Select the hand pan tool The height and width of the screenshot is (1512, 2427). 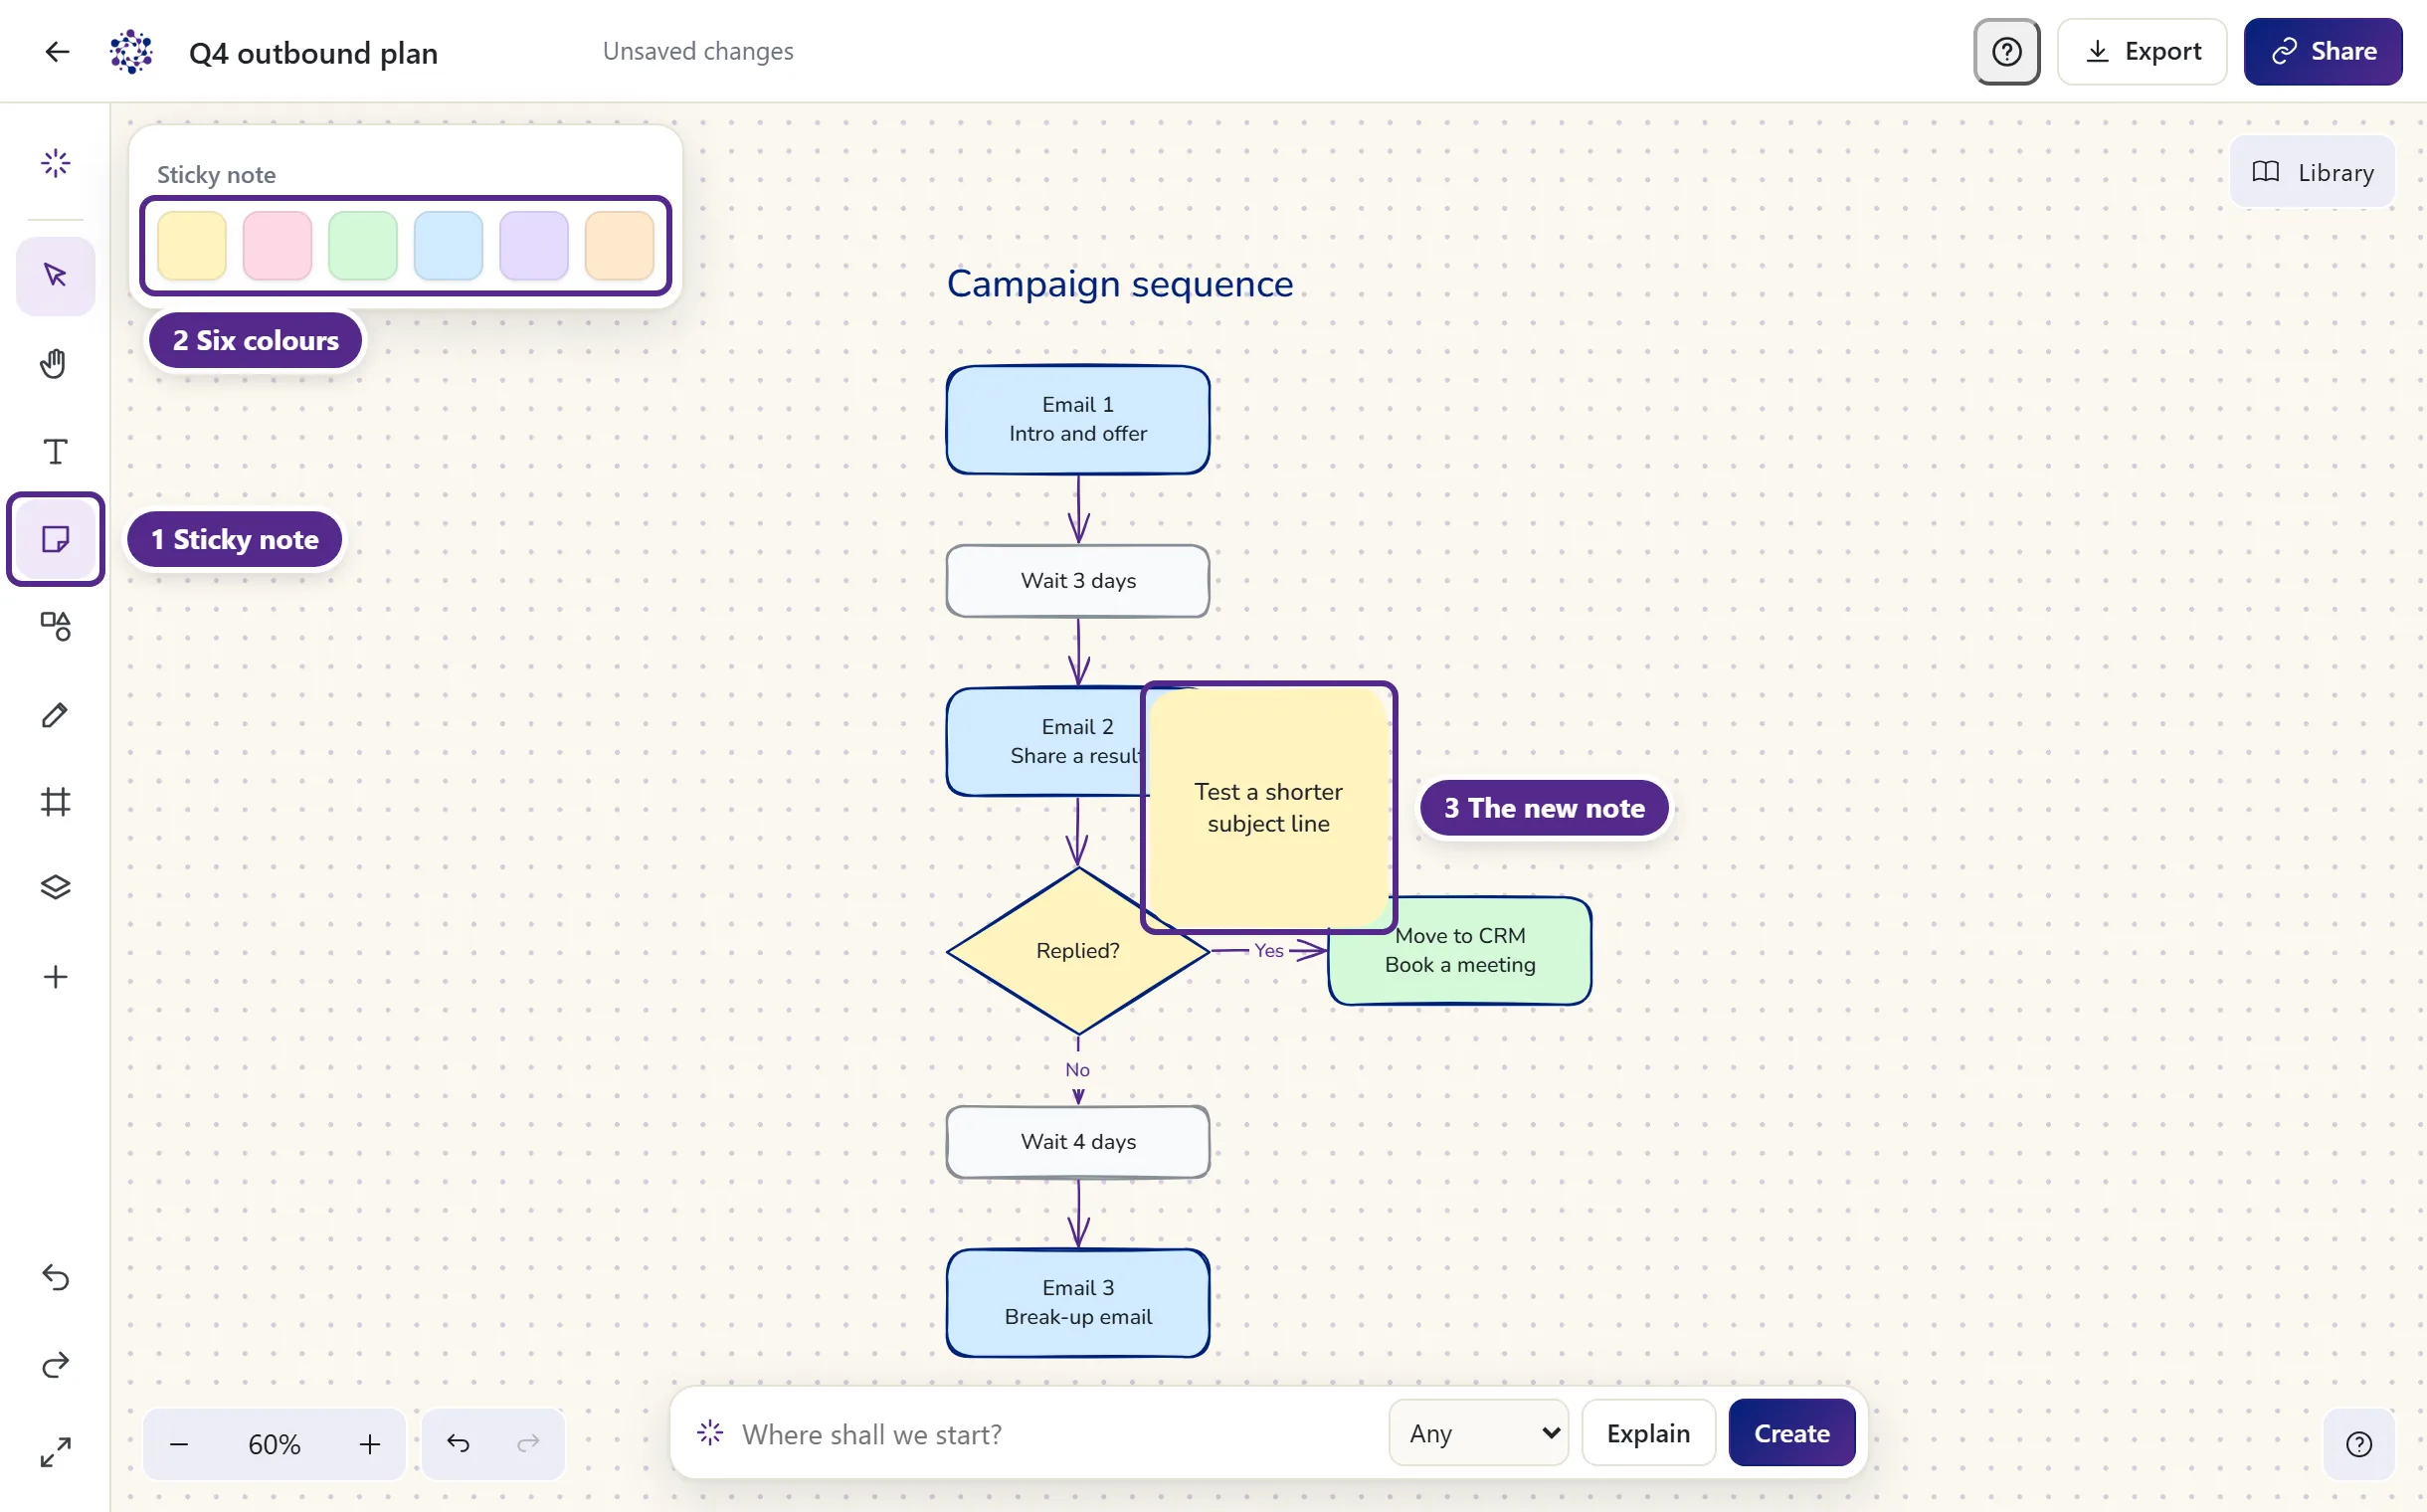point(56,363)
